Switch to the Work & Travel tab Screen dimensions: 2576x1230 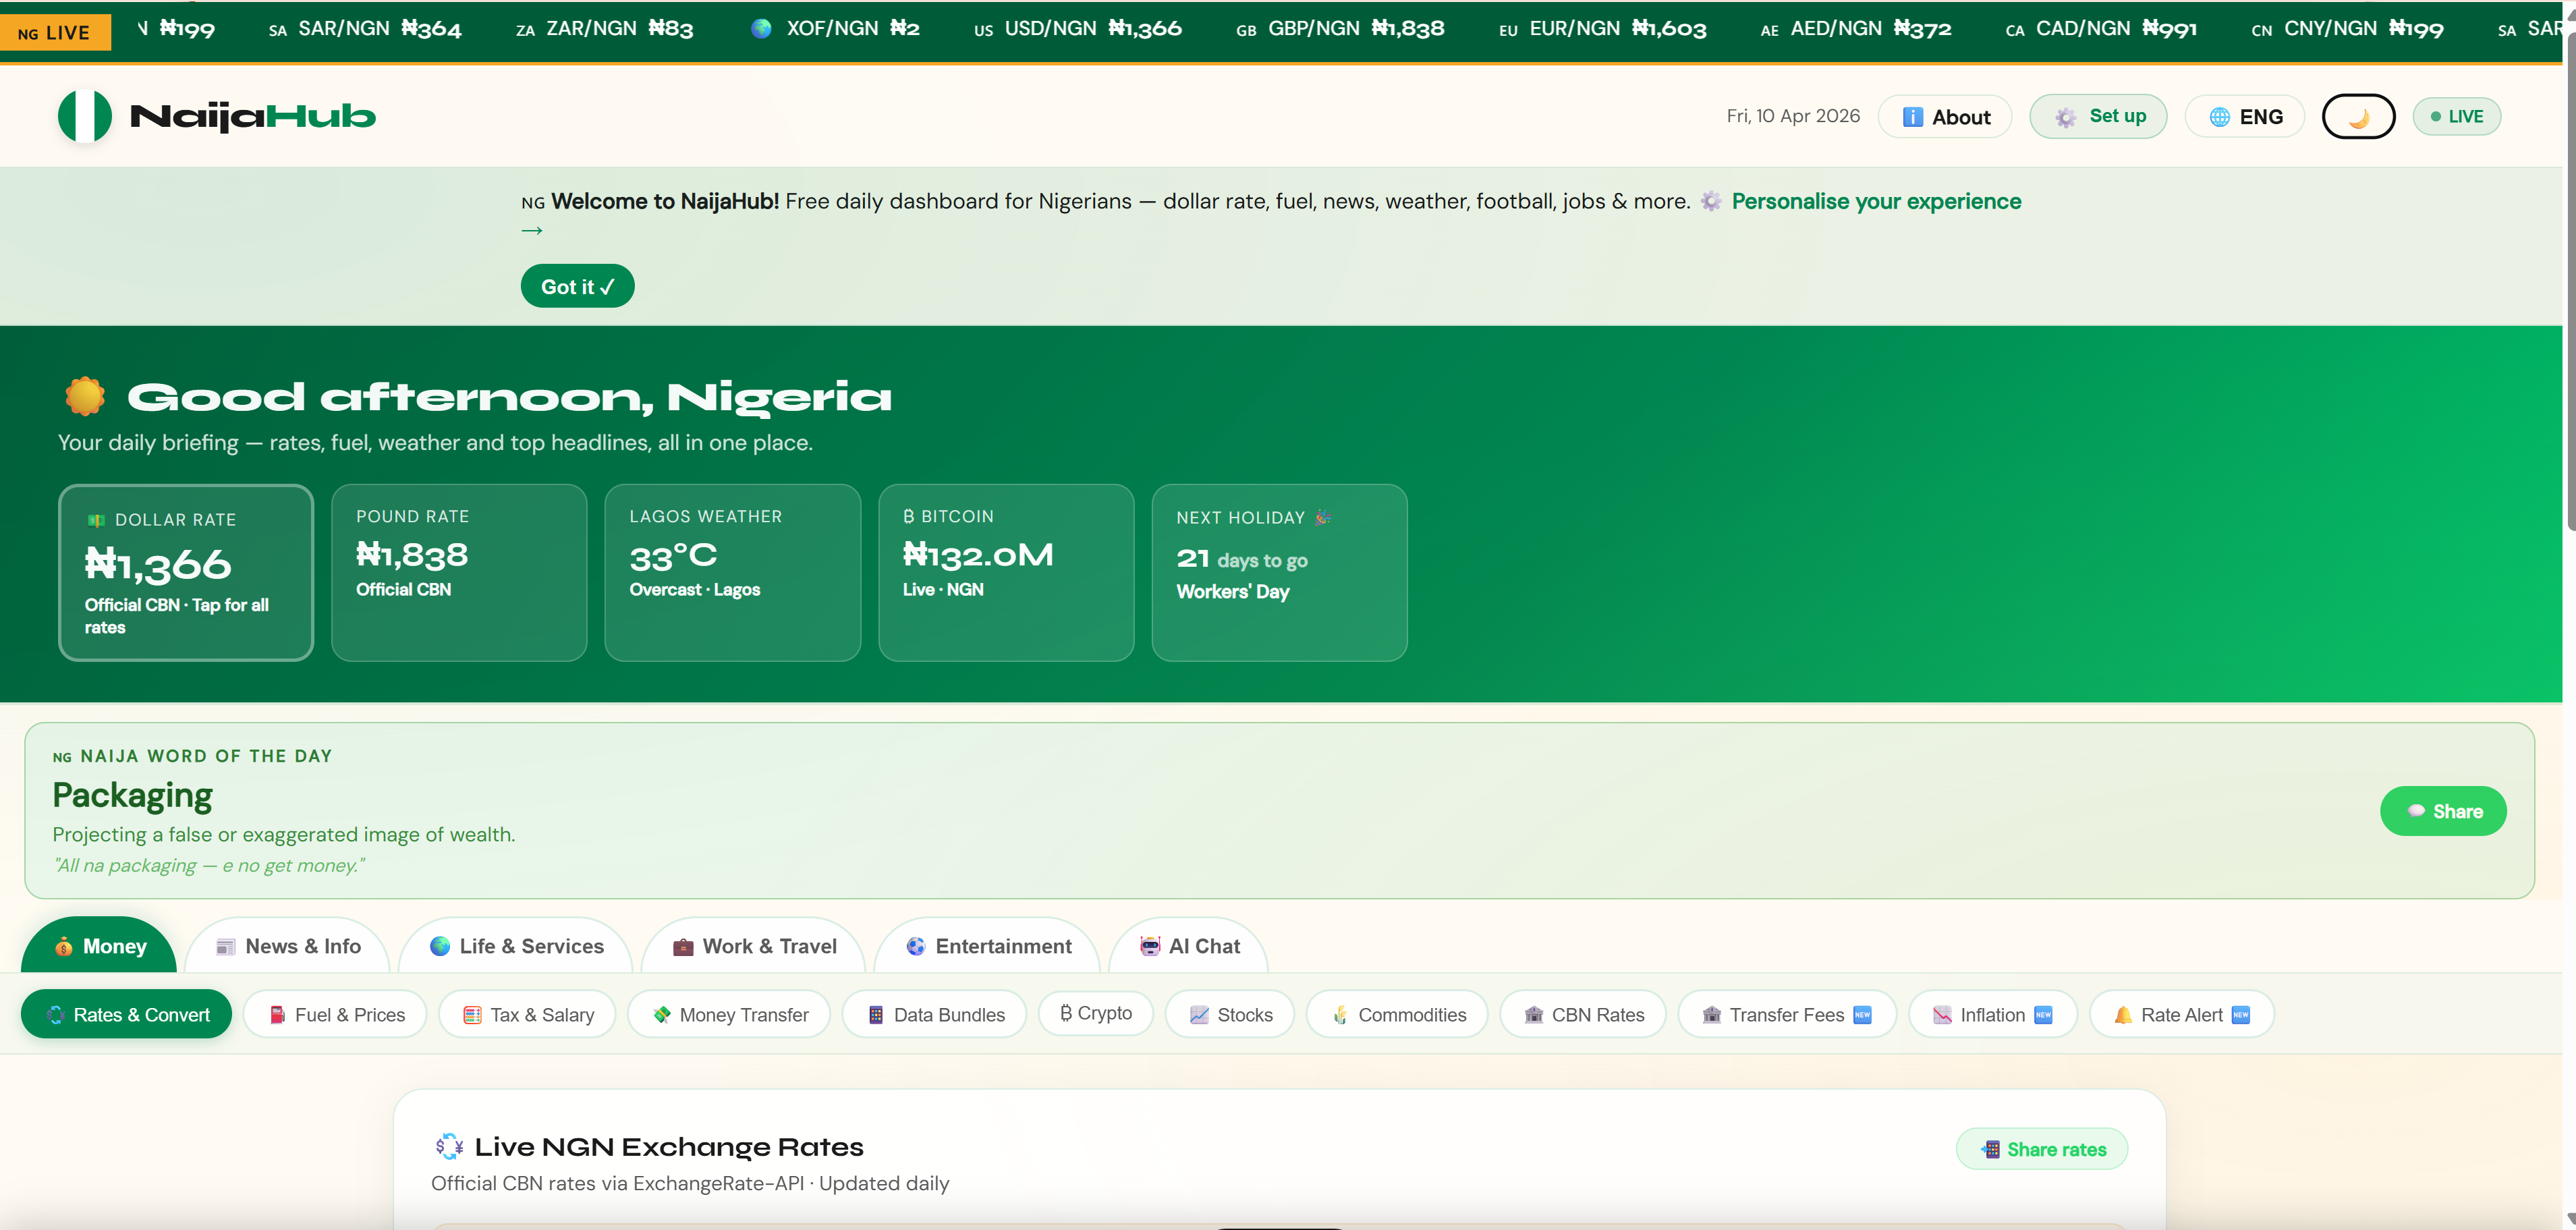(x=754, y=946)
